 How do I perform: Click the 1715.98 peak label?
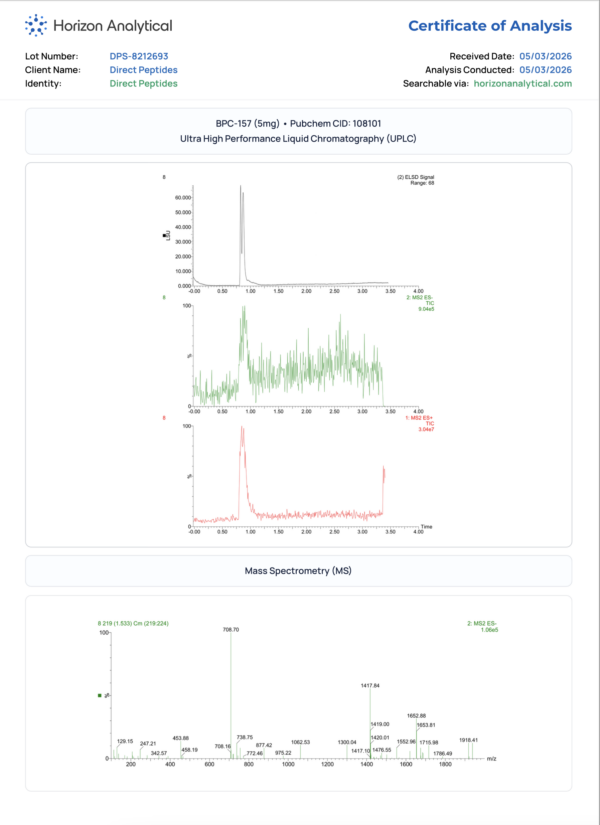click(x=429, y=743)
